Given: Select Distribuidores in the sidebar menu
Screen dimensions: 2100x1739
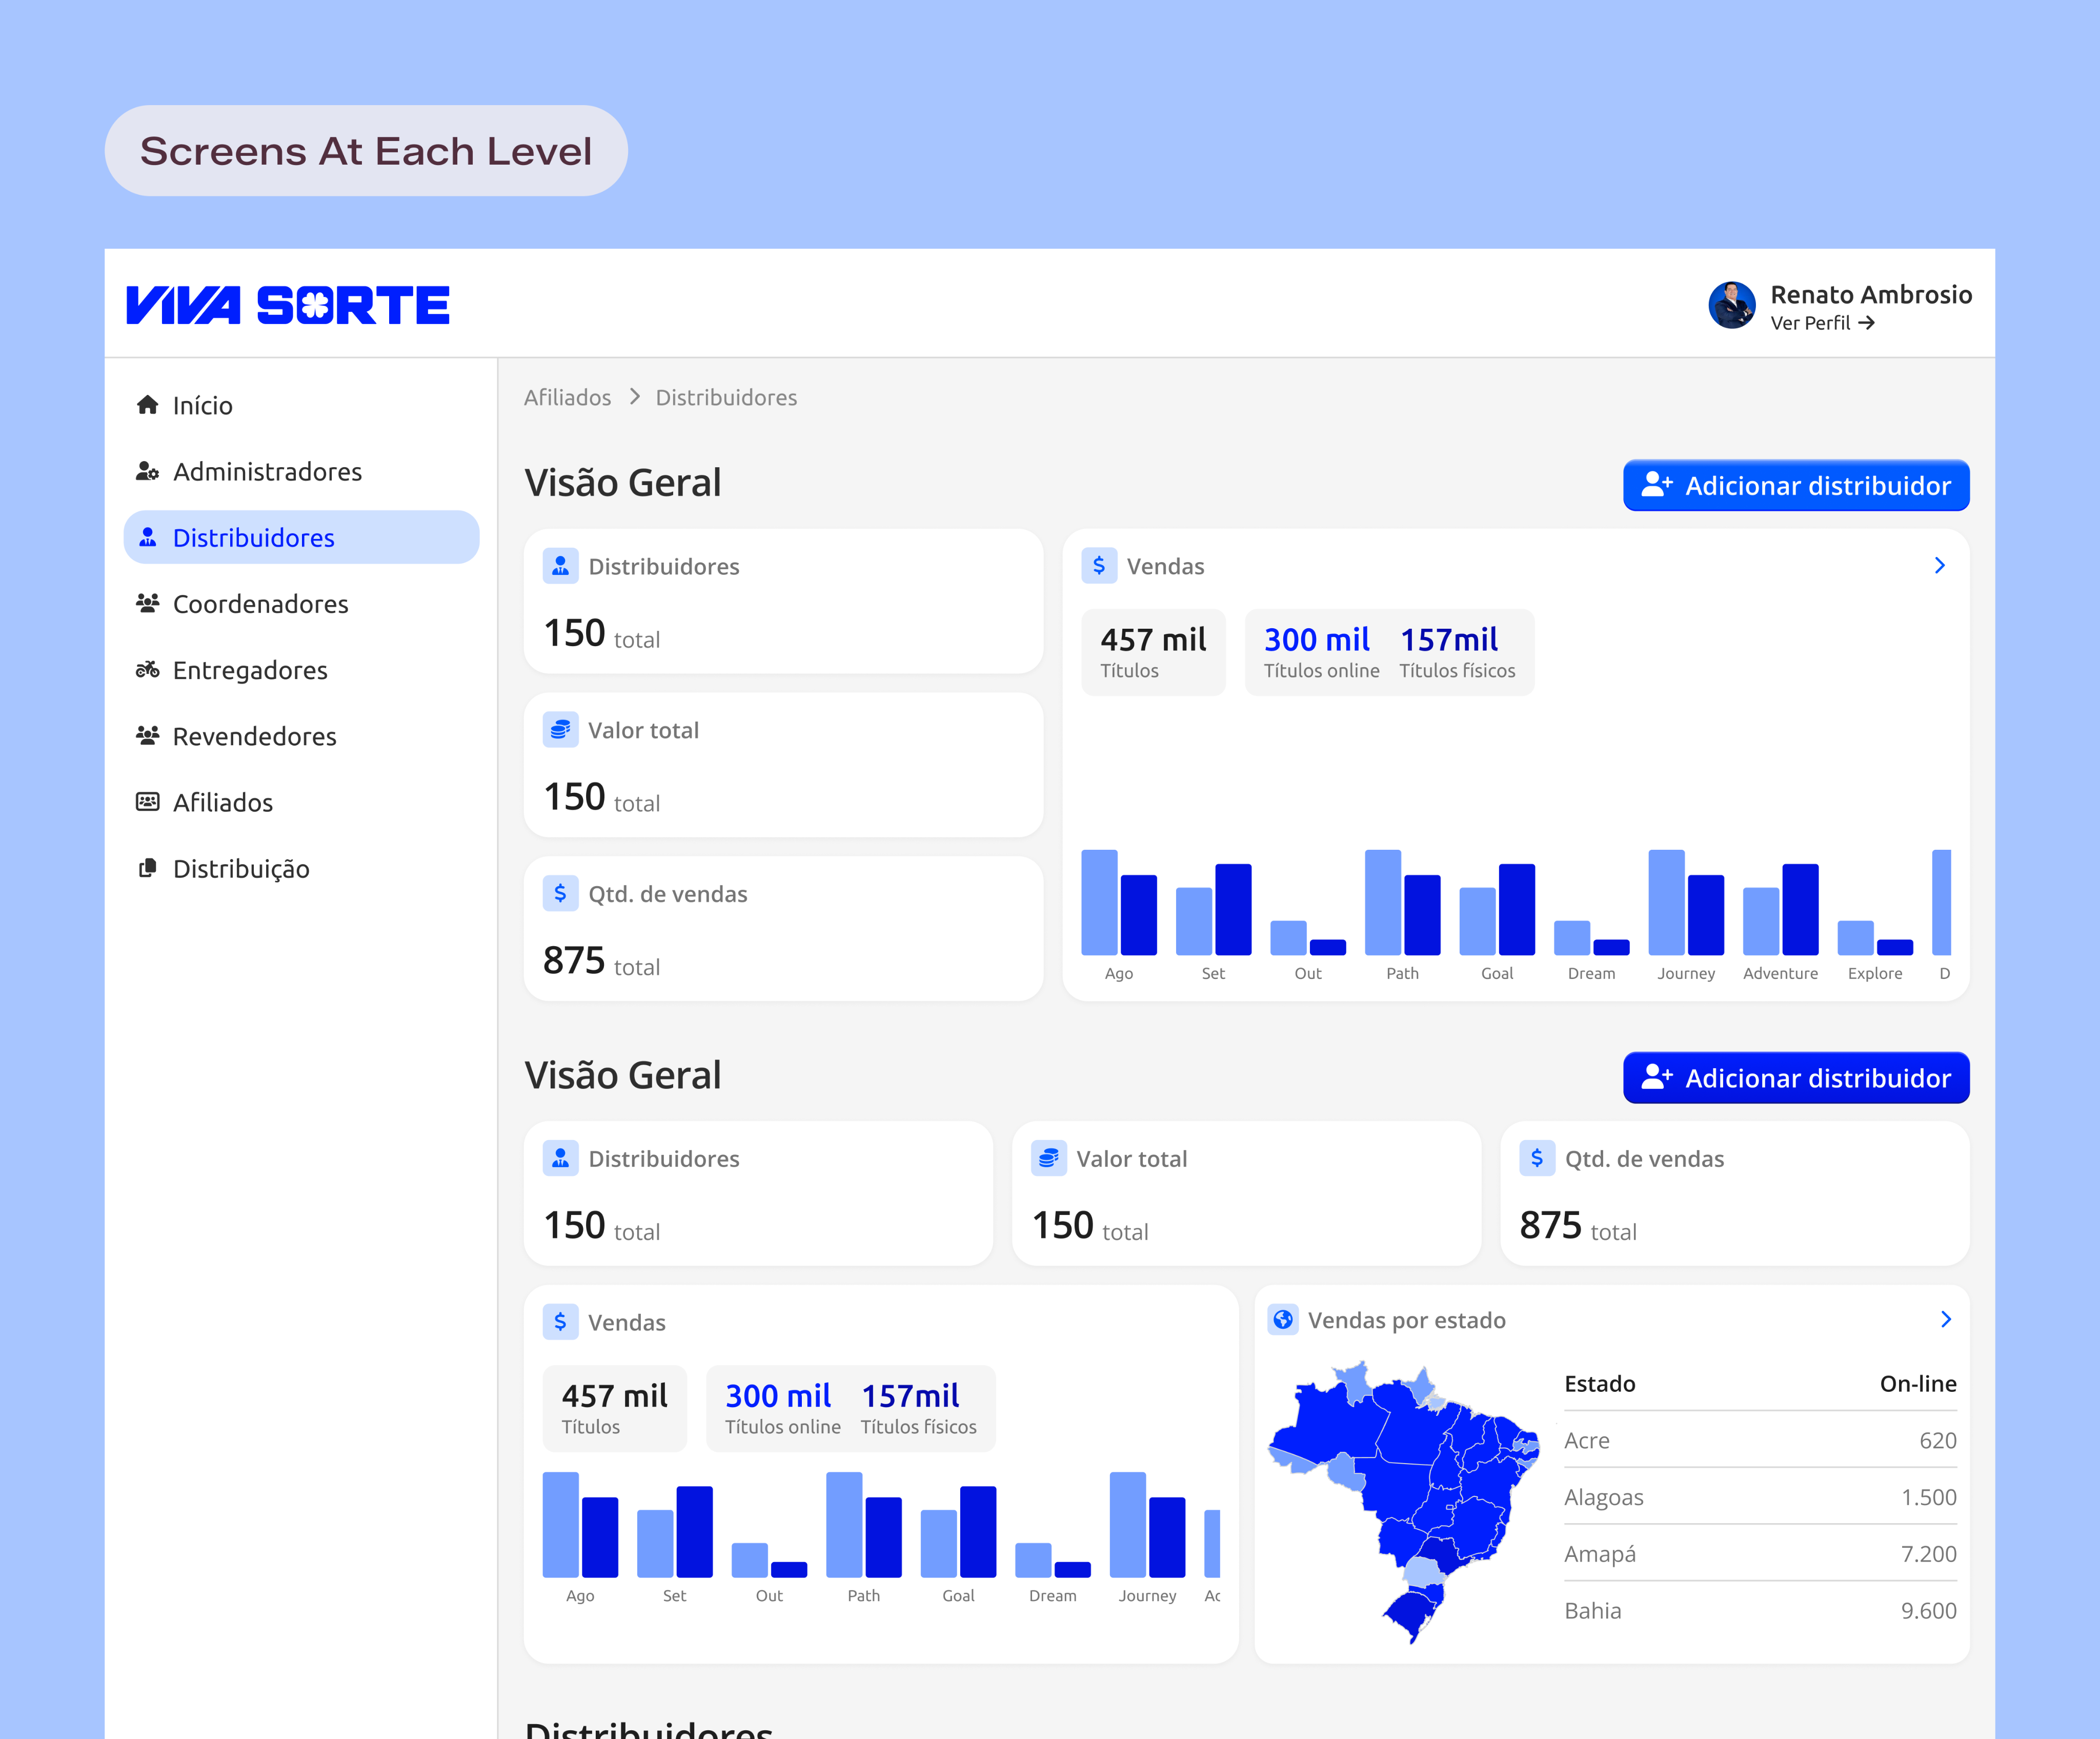Looking at the screenshot, I should 301,537.
